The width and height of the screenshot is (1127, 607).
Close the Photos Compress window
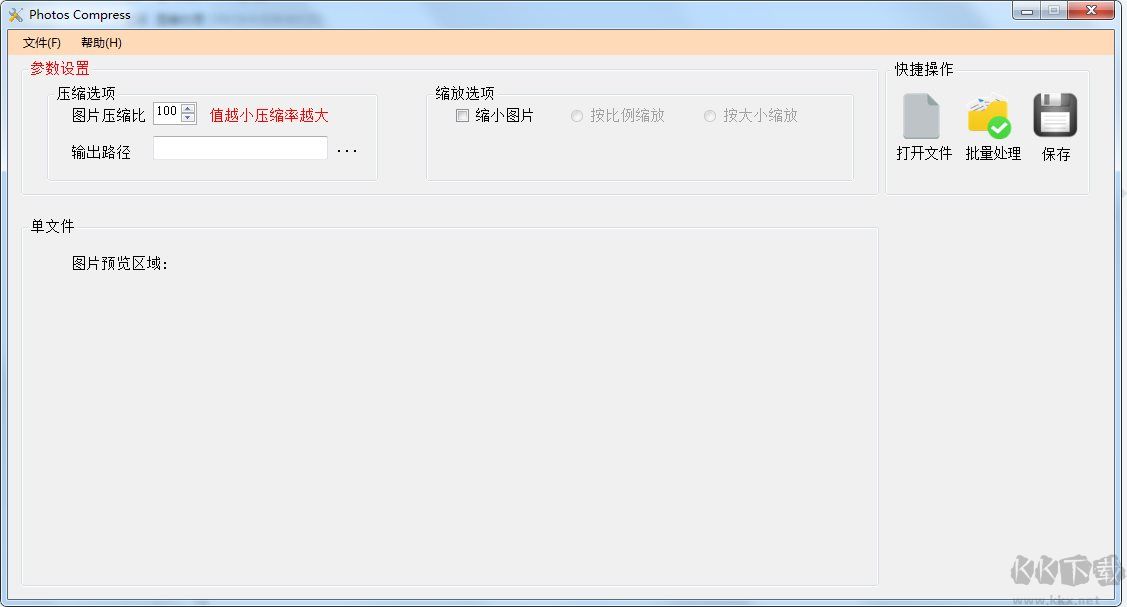[1091, 11]
